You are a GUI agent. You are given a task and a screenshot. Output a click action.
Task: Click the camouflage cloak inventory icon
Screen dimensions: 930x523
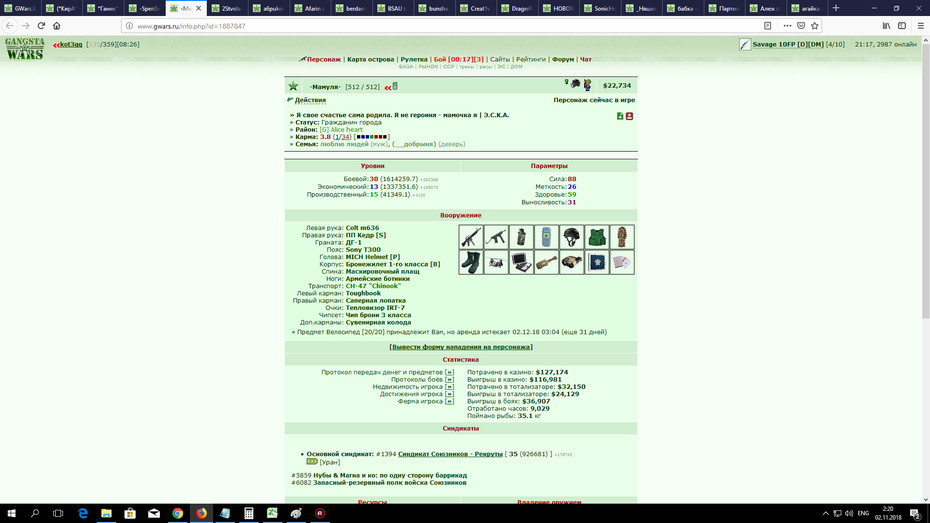pos(622,237)
